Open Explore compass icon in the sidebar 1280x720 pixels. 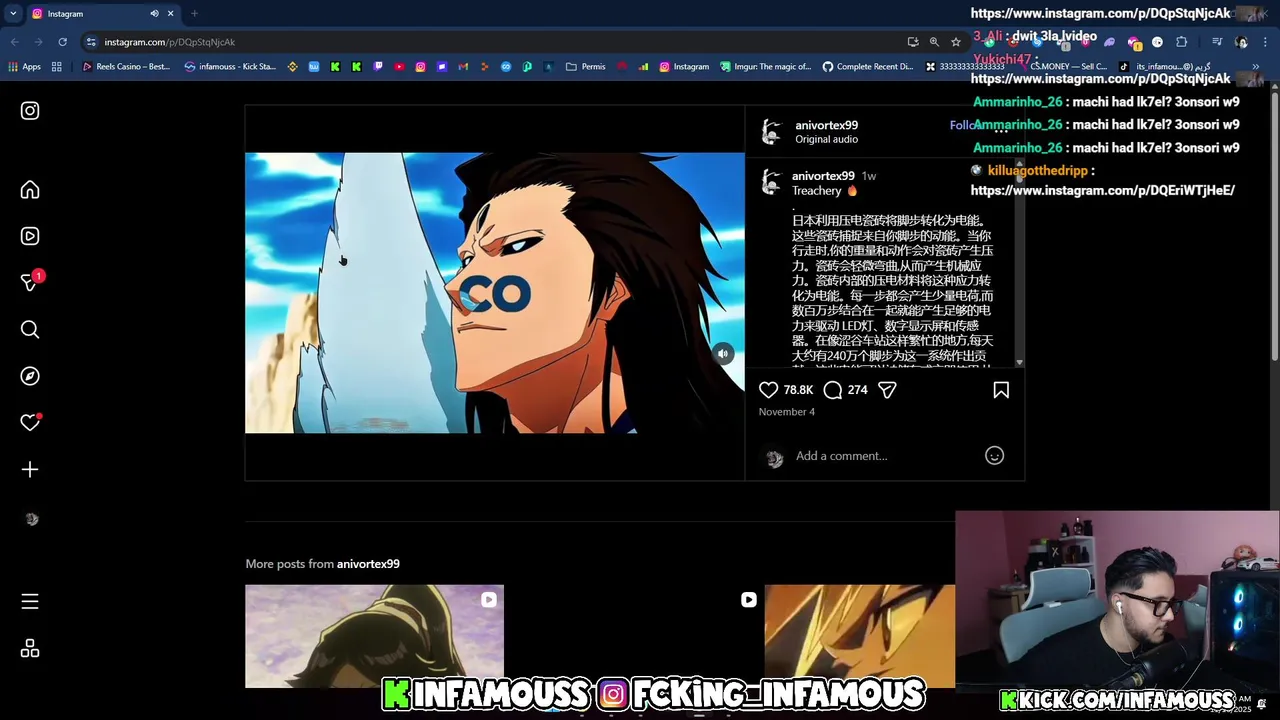(30, 376)
